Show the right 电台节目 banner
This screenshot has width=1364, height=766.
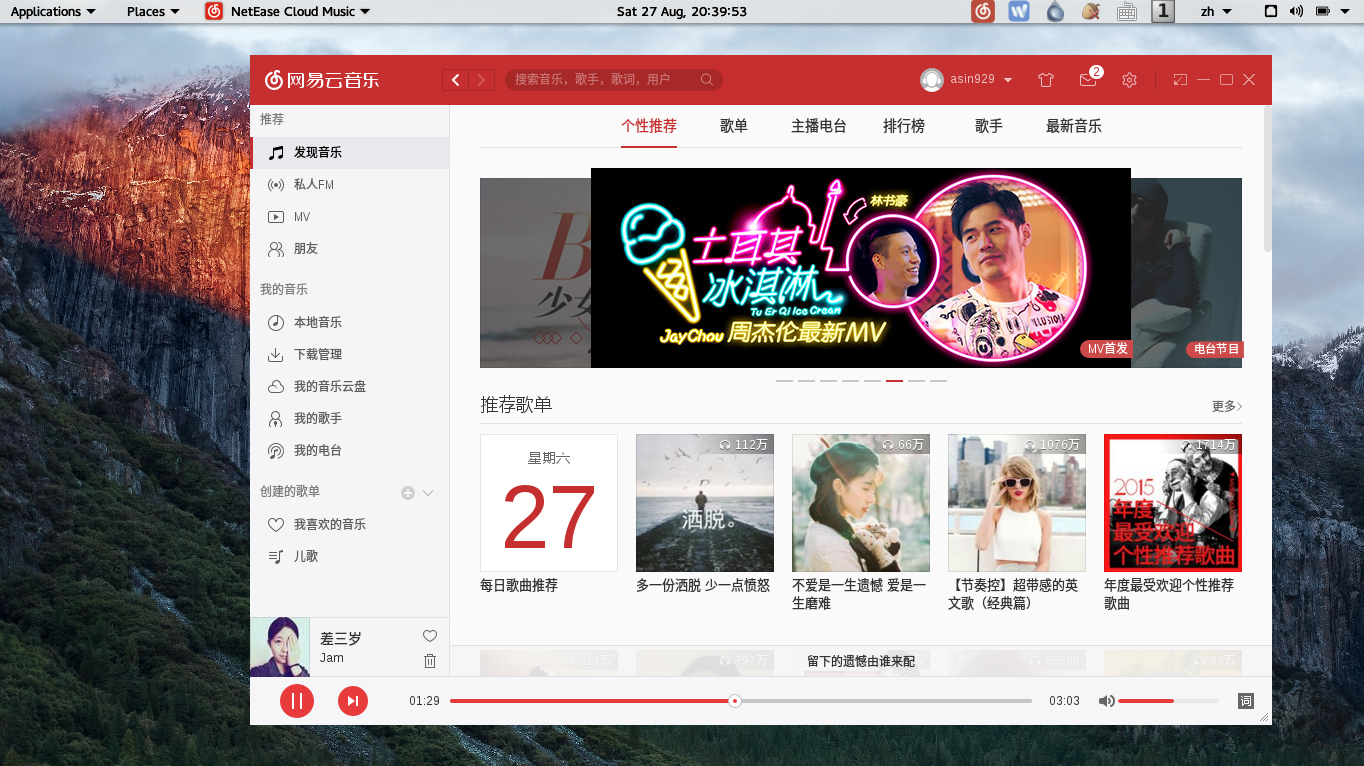[1187, 273]
